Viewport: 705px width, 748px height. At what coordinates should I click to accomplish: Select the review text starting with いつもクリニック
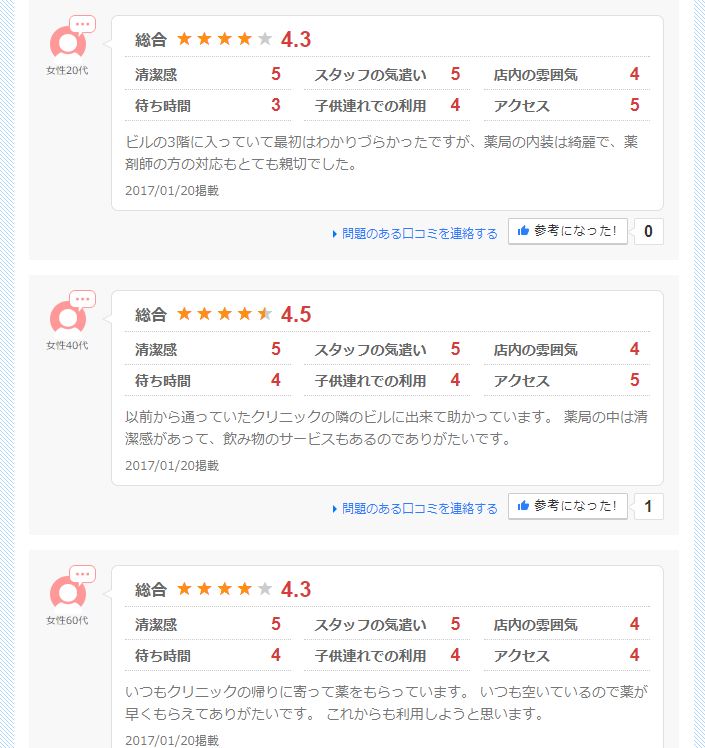click(x=386, y=703)
